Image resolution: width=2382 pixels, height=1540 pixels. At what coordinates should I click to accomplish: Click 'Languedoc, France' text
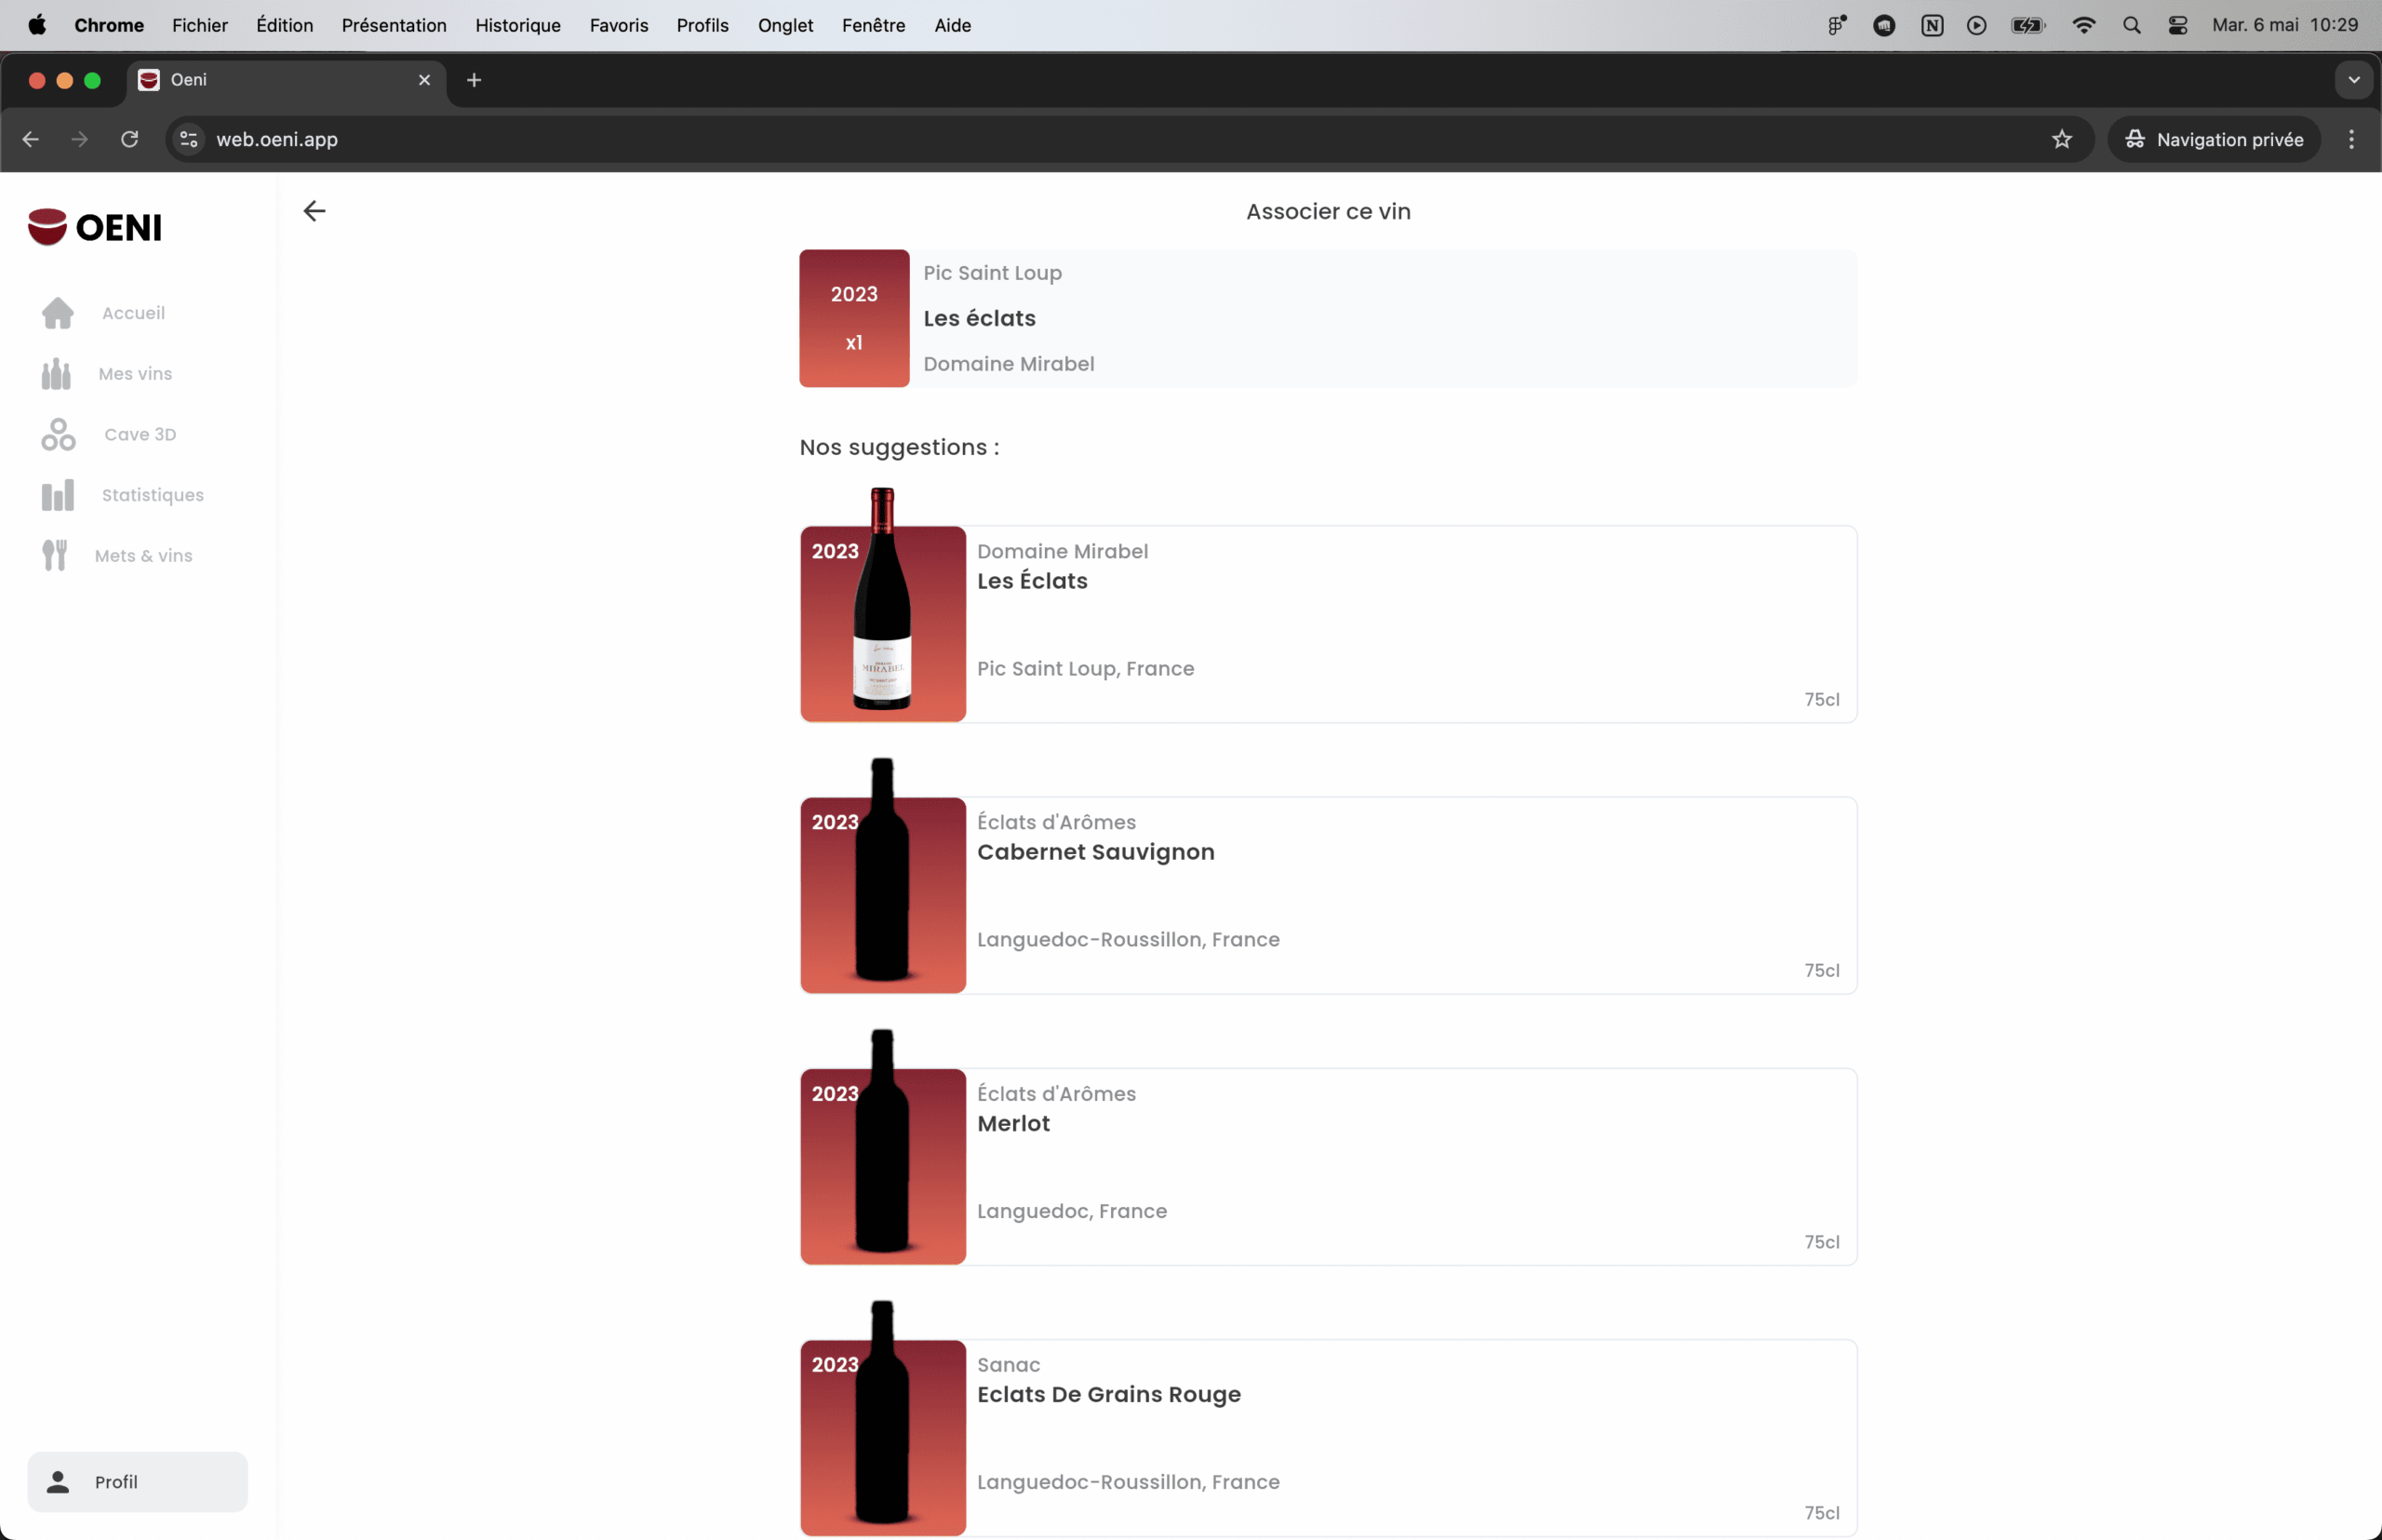click(1072, 1211)
